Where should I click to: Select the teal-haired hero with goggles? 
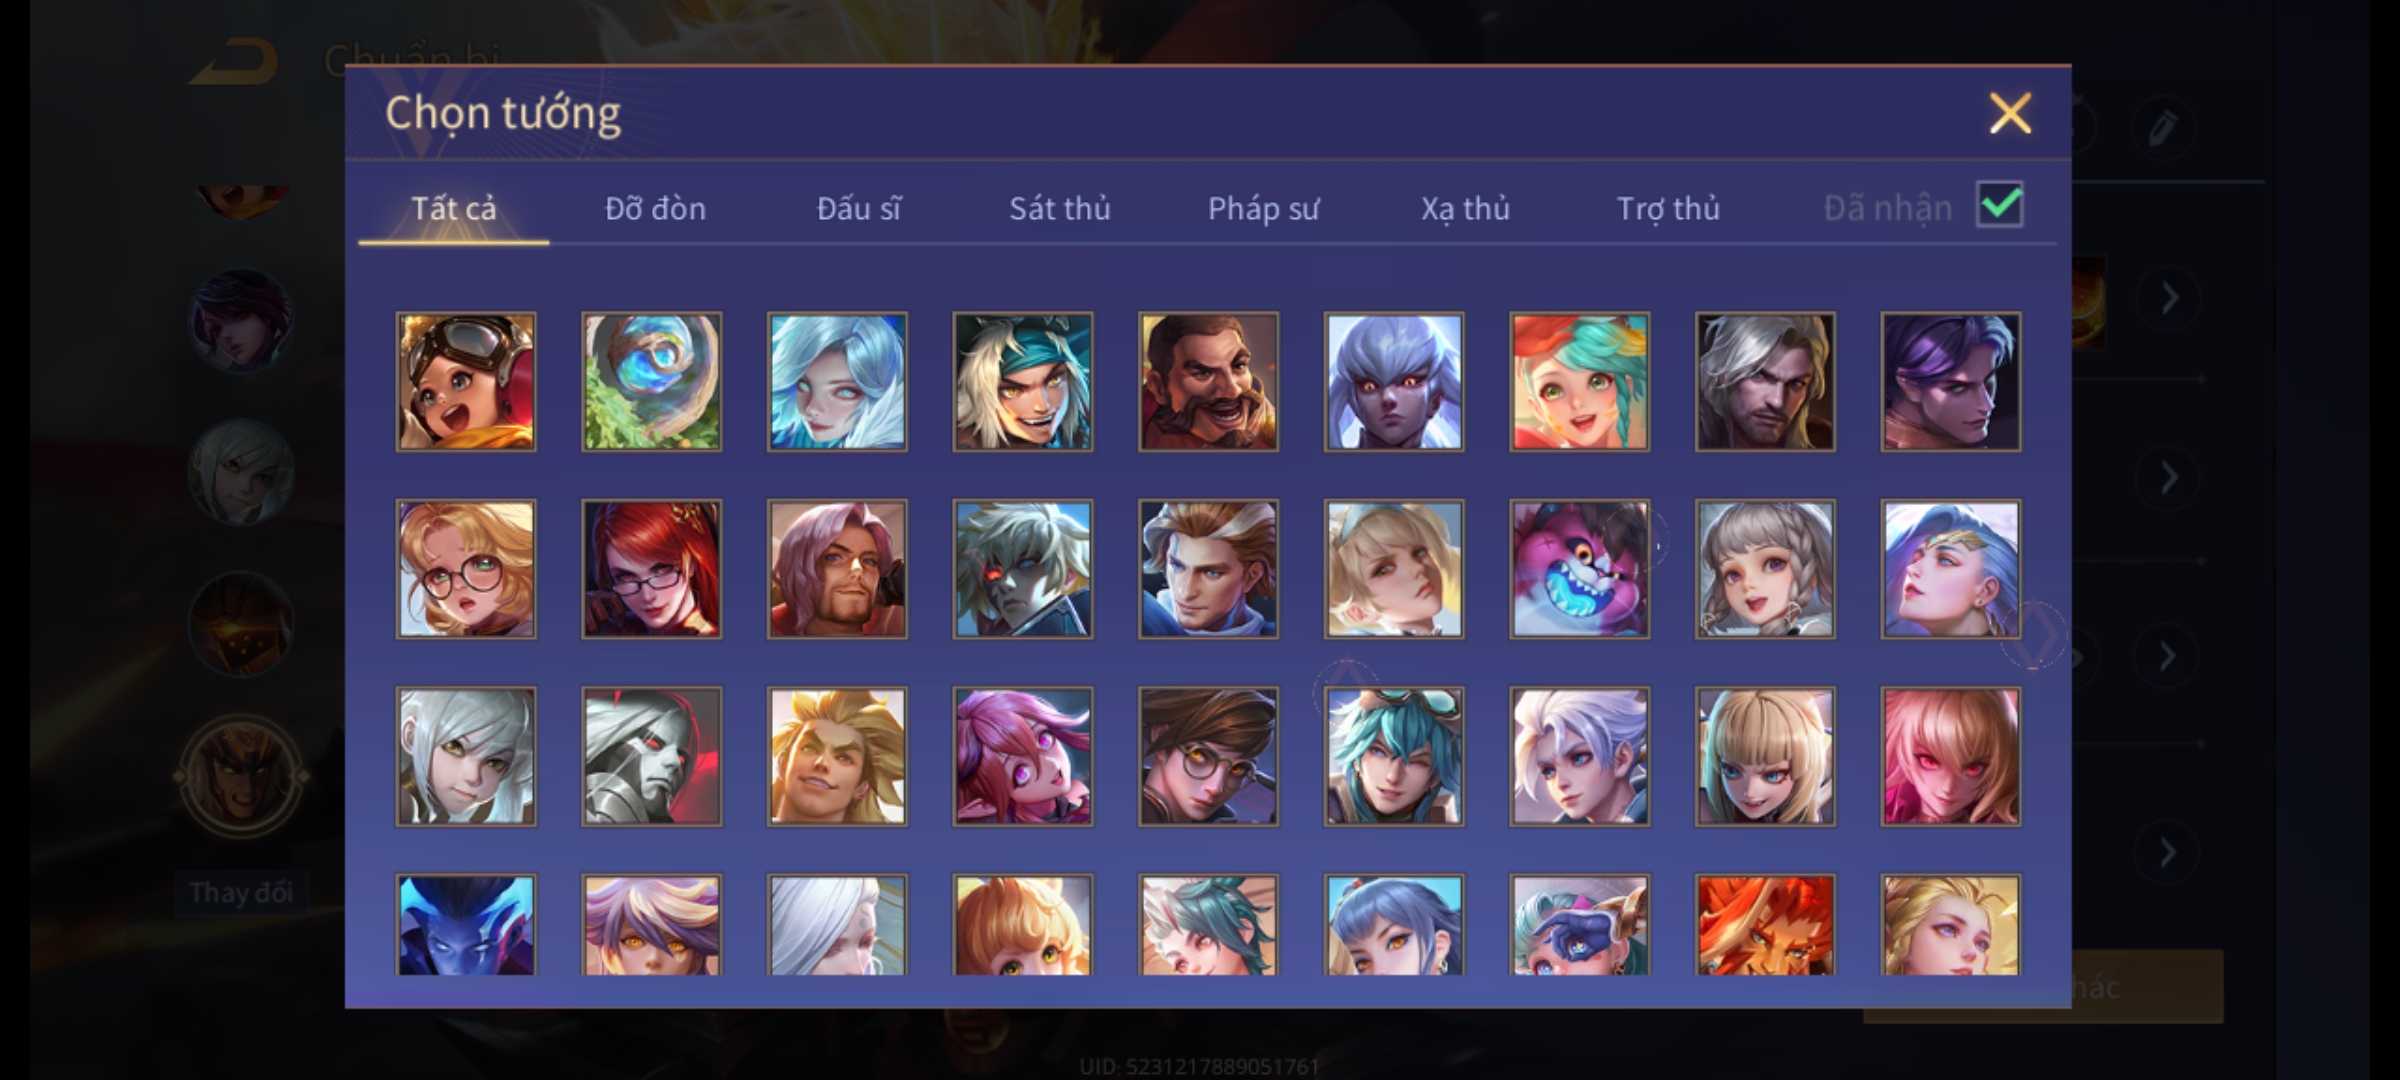(1394, 755)
